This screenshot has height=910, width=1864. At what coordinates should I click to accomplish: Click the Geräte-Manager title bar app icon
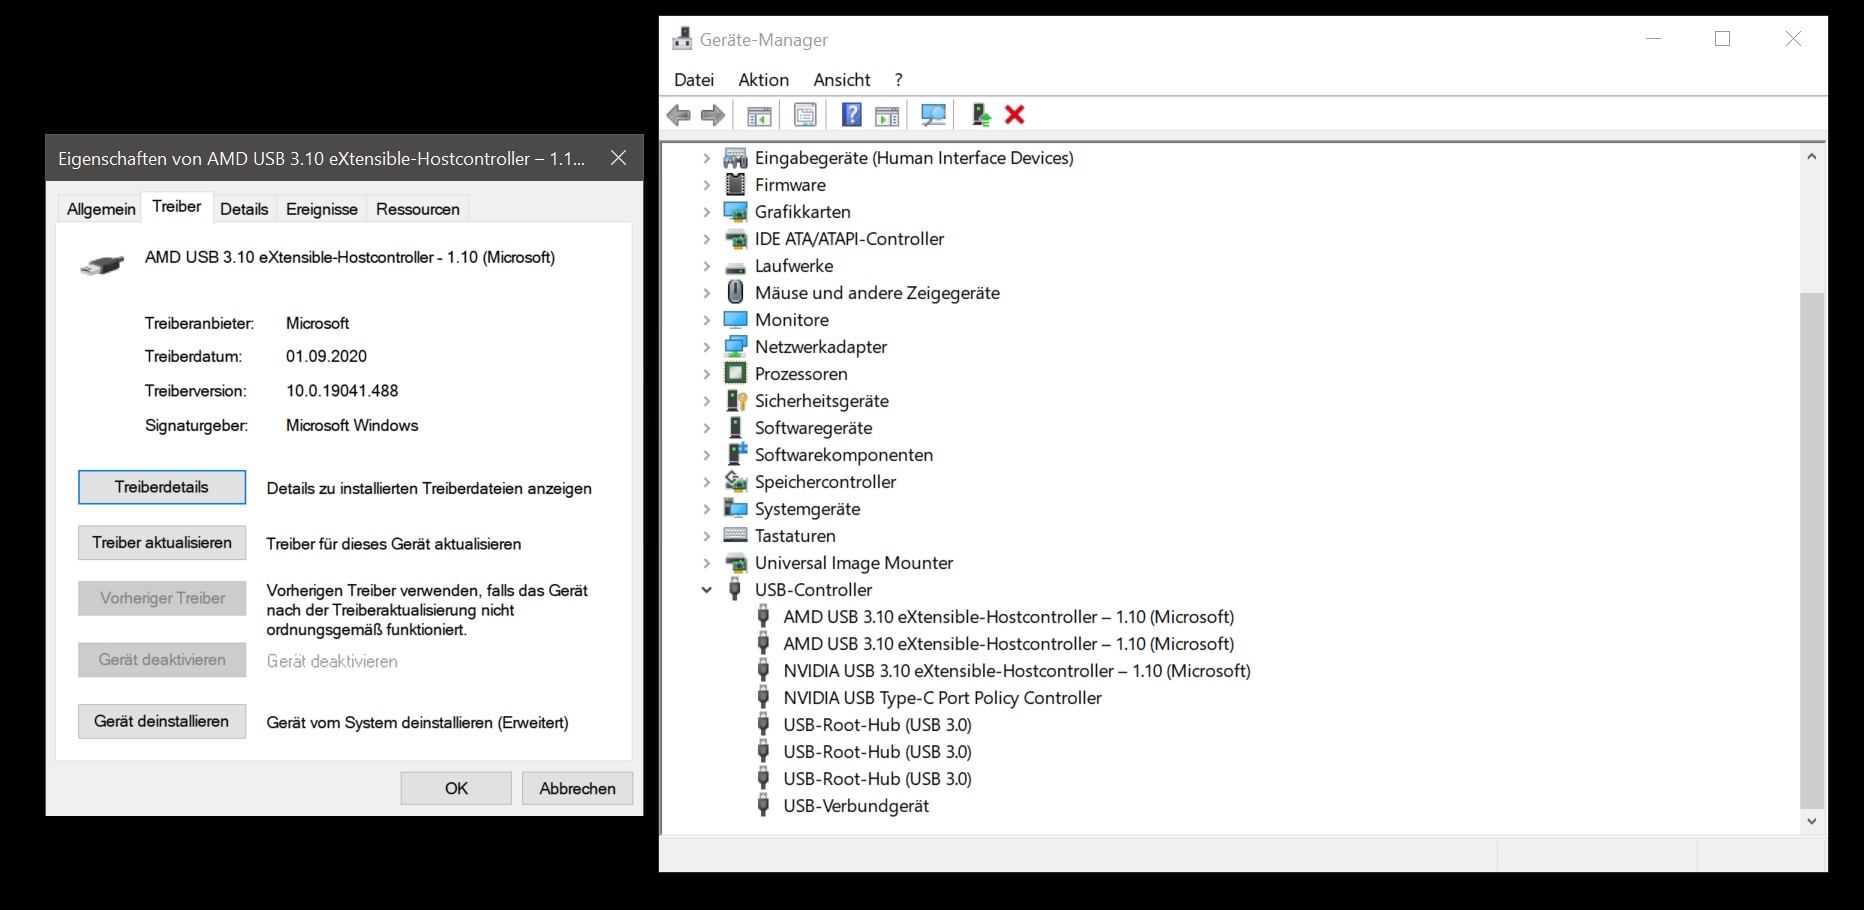click(x=682, y=39)
